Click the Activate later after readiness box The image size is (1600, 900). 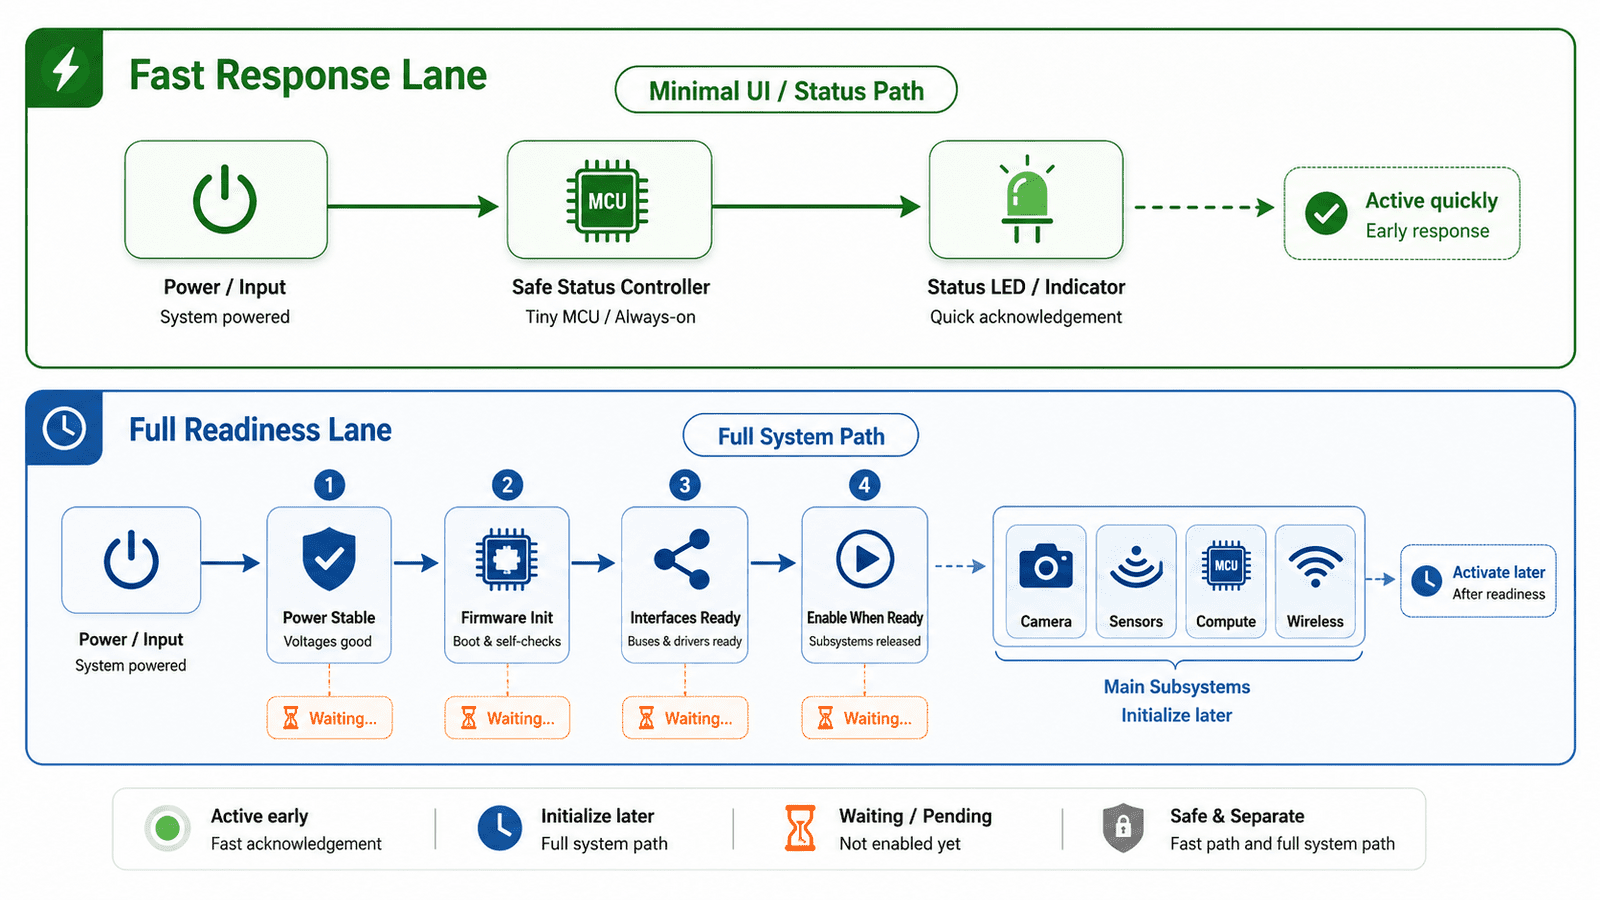coord(1478,581)
